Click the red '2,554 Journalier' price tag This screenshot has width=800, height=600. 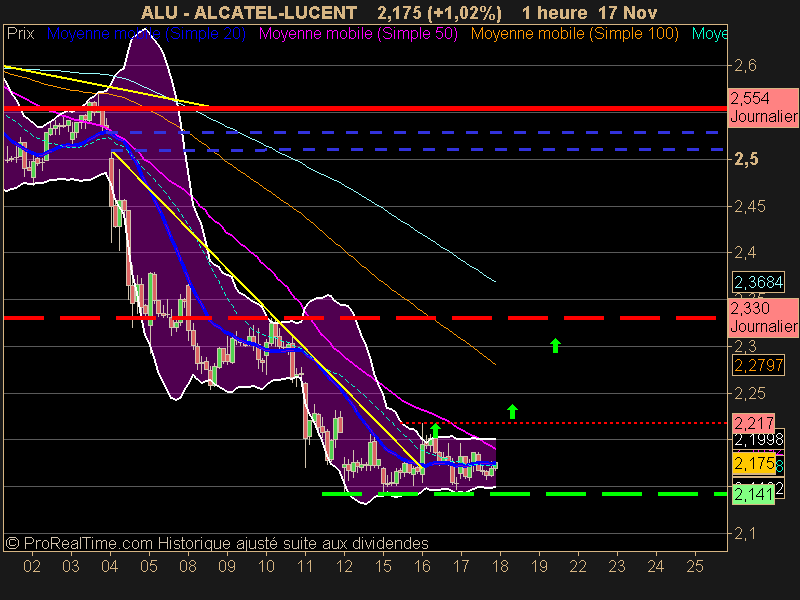(763, 107)
